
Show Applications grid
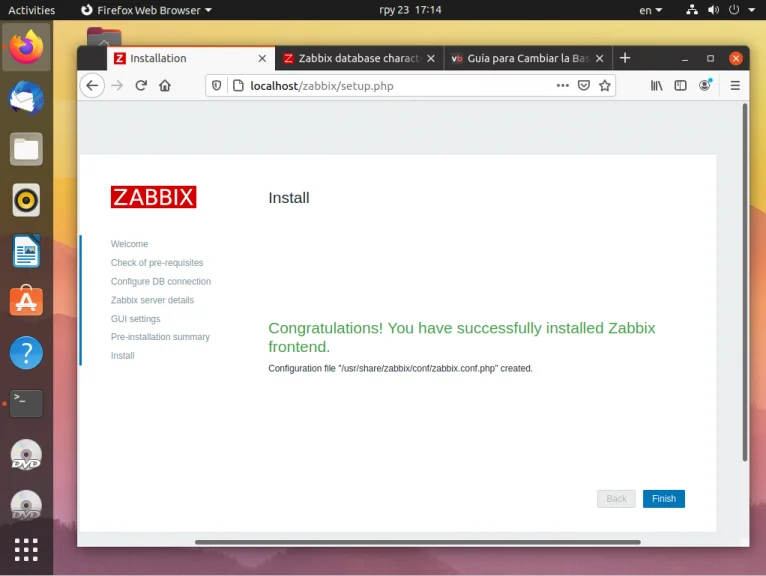[26, 550]
